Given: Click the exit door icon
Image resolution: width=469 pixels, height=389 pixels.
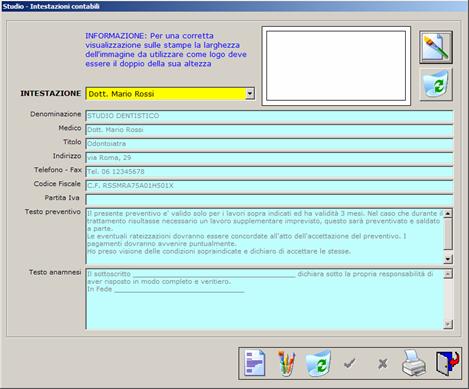Looking at the screenshot, I should [x=448, y=363].
